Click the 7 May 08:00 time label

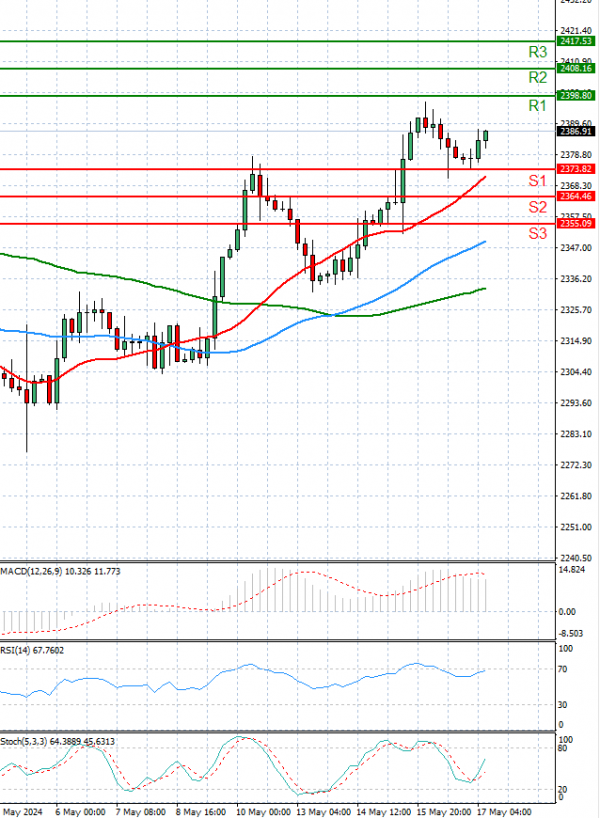[x=140, y=812]
